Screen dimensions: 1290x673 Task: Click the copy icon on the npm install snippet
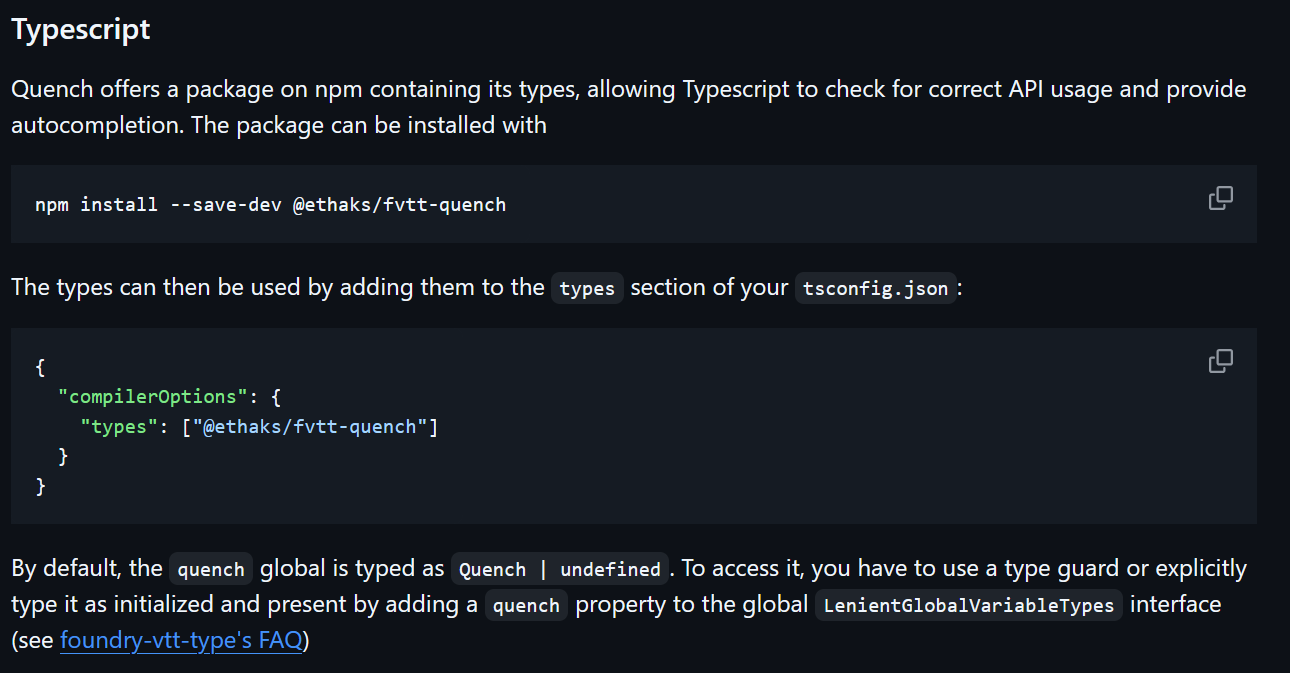coord(1220,198)
